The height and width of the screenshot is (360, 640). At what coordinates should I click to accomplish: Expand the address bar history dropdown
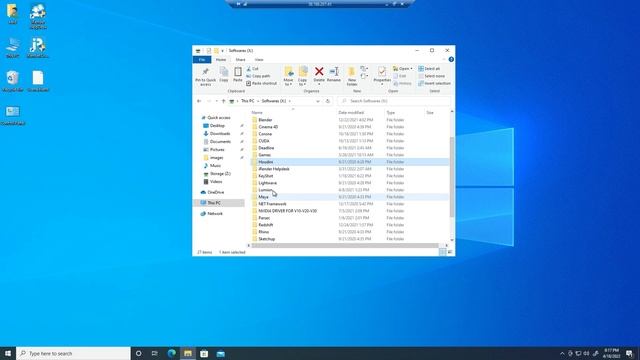coord(318,101)
